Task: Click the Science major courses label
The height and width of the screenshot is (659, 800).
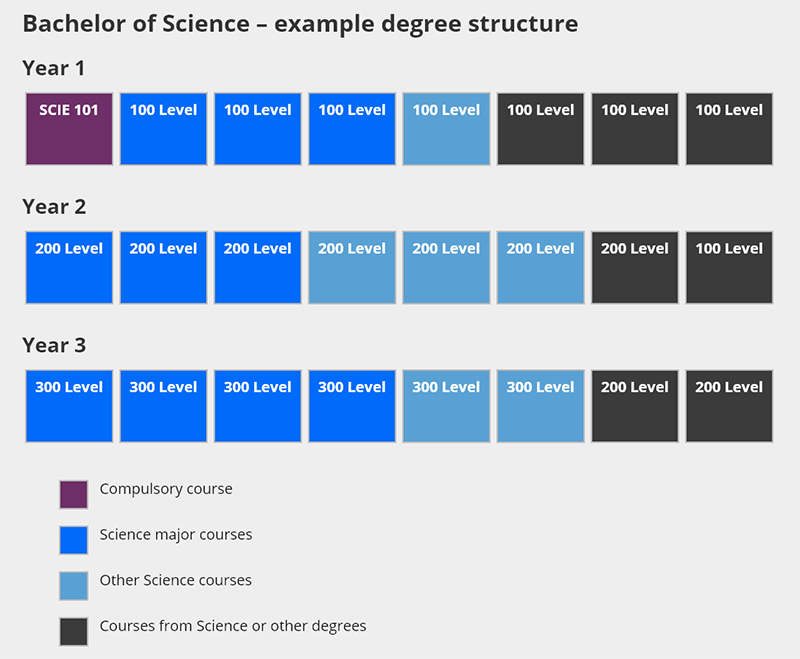Action: coord(176,535)
